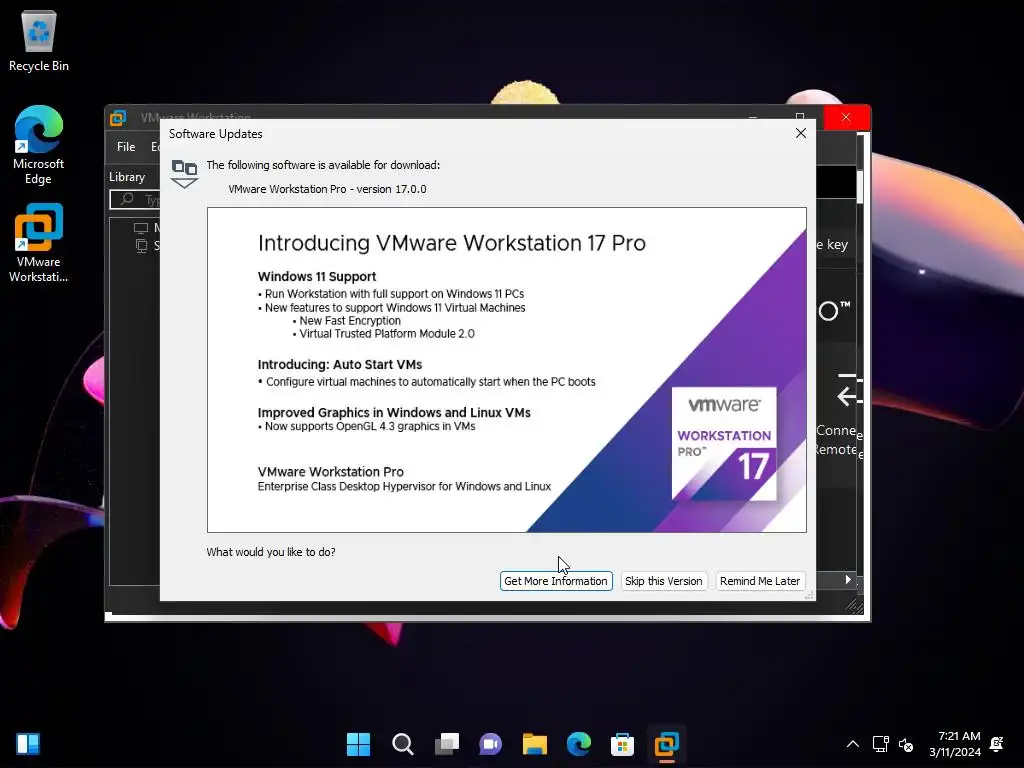Show hidden system tray icons
This screenshot has width=1024, height=768.
(853, 744)
